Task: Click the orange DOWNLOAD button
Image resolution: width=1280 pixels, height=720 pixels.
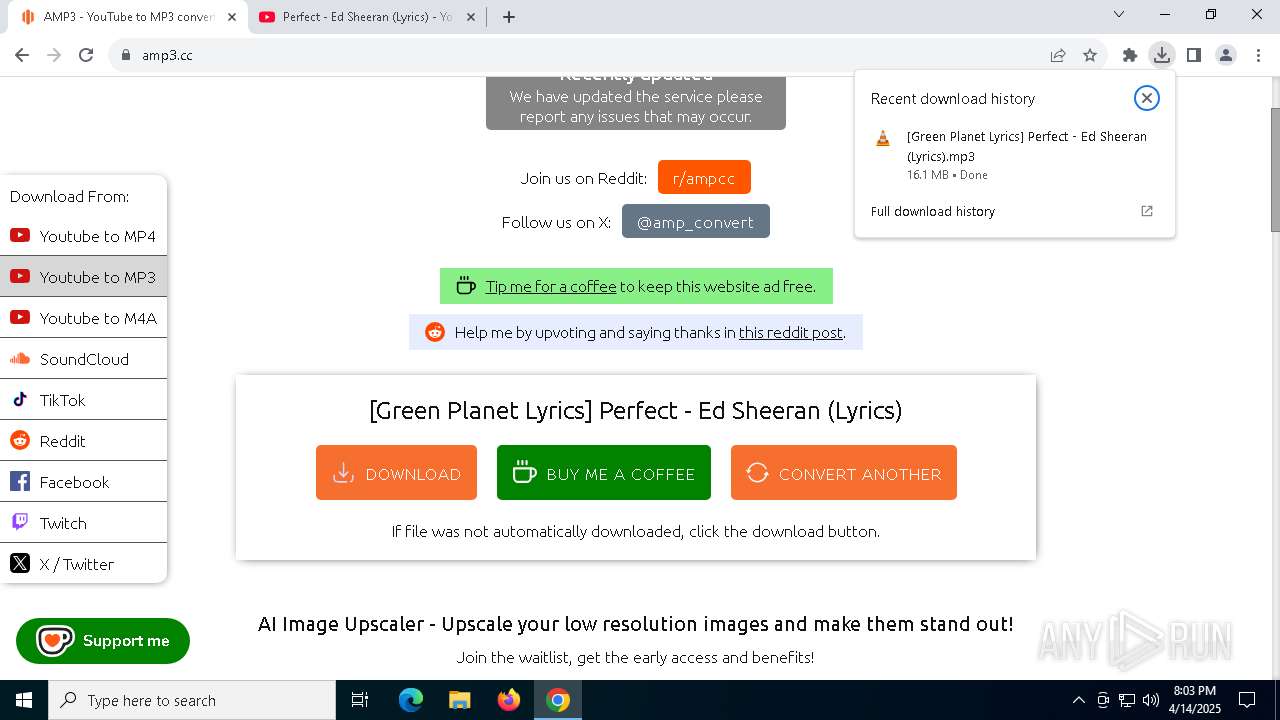Action: [x=396, y=473]
